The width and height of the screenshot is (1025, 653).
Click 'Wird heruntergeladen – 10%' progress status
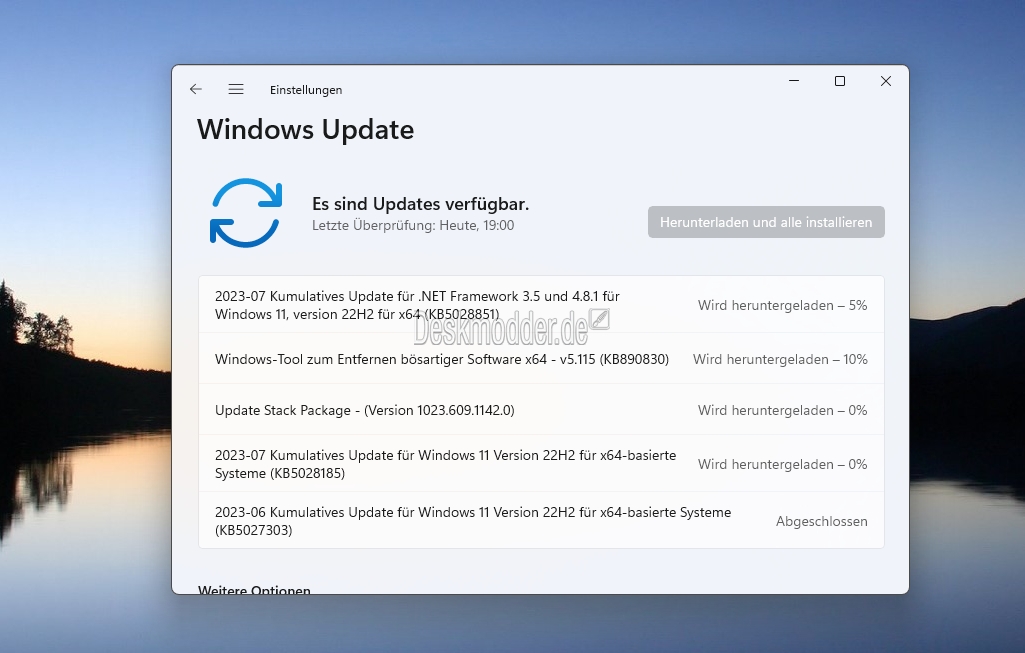click(781, 360)
